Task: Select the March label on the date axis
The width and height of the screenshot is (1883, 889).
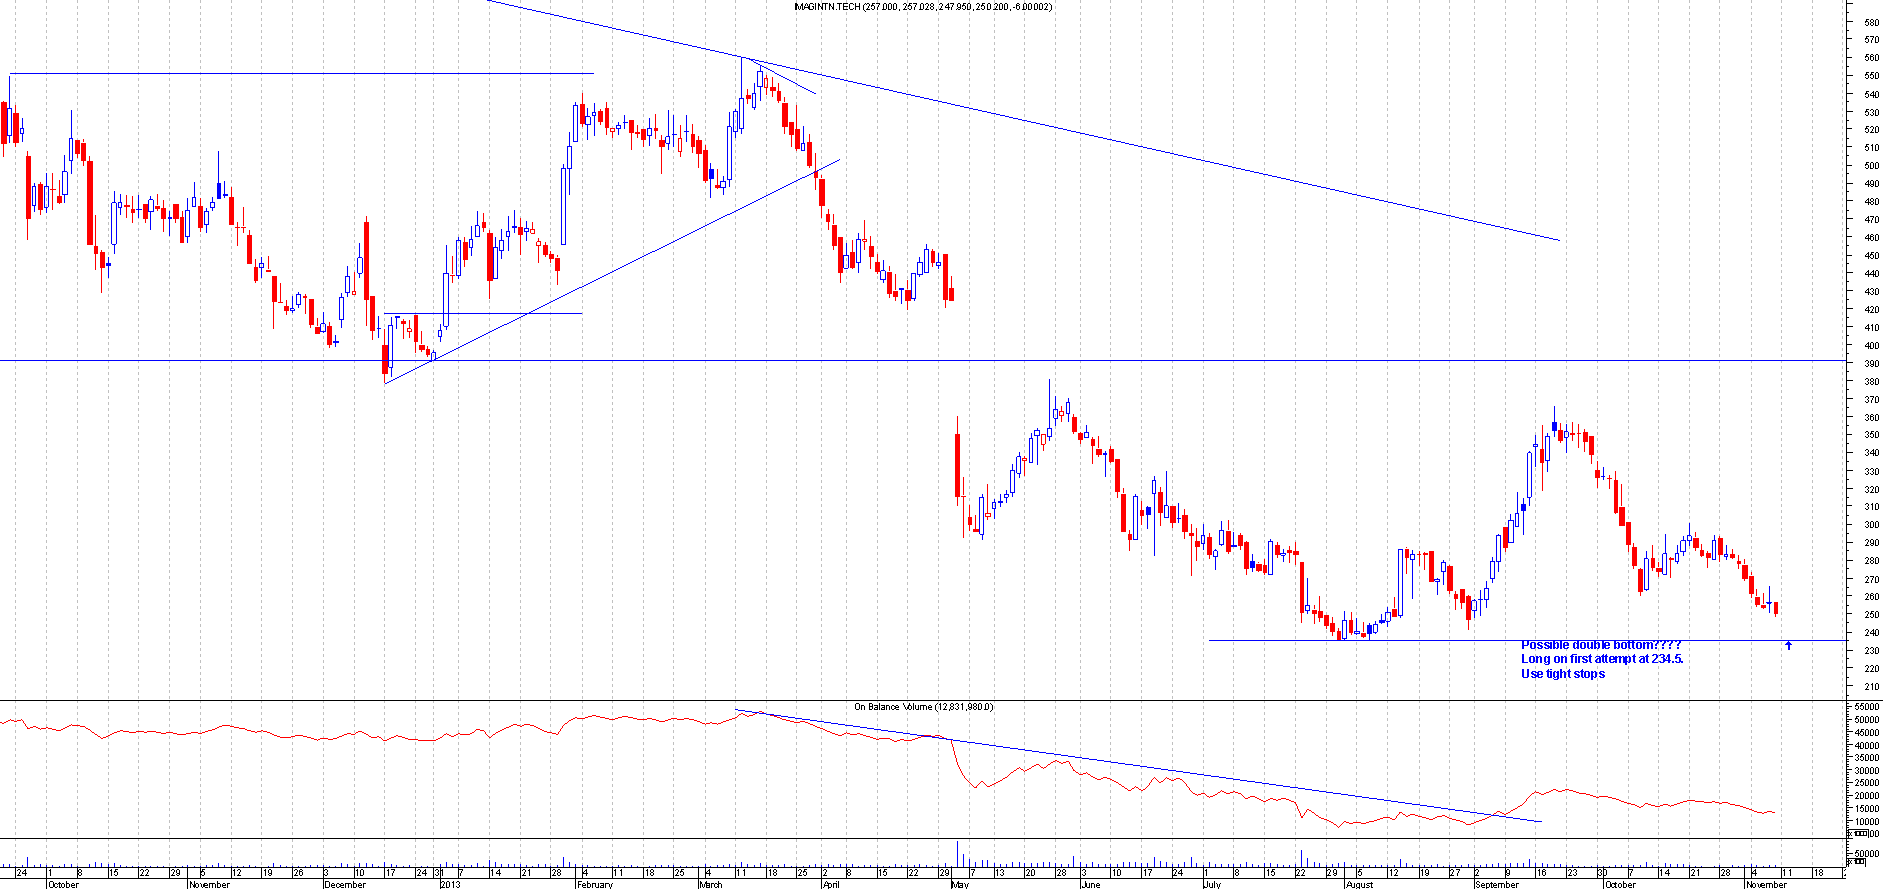Action: pyautogui.click(x=710, y=884)
